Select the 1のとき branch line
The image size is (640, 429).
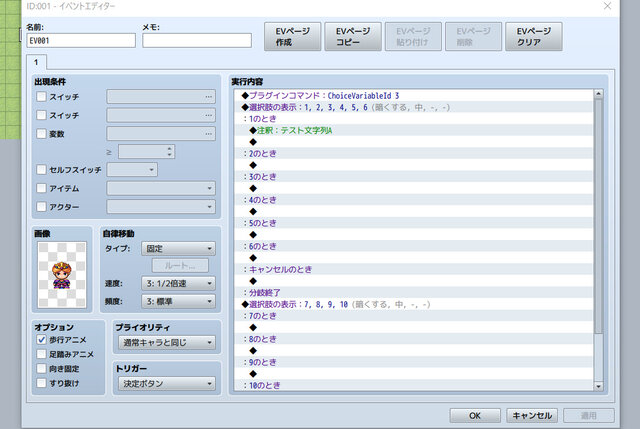[414, 119]
